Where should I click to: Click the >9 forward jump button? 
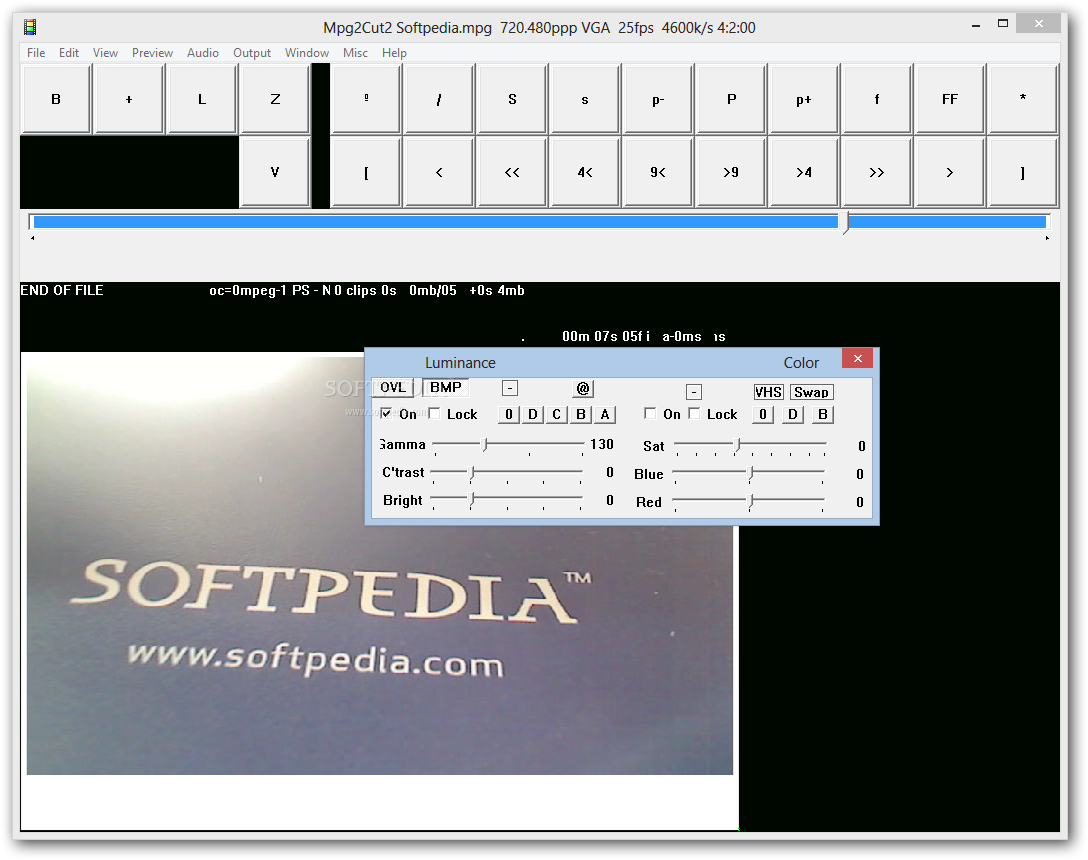tap(731, 172)
